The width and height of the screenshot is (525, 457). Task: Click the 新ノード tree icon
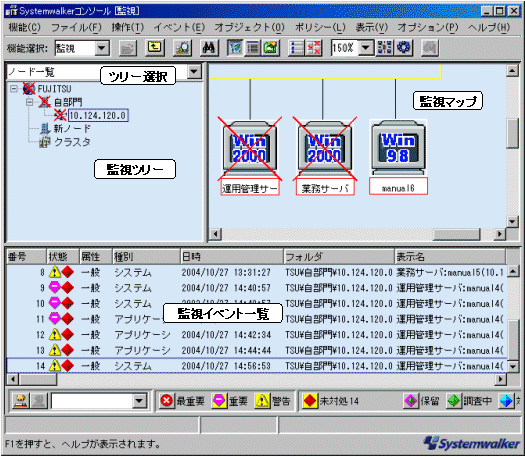pos(45,129)
